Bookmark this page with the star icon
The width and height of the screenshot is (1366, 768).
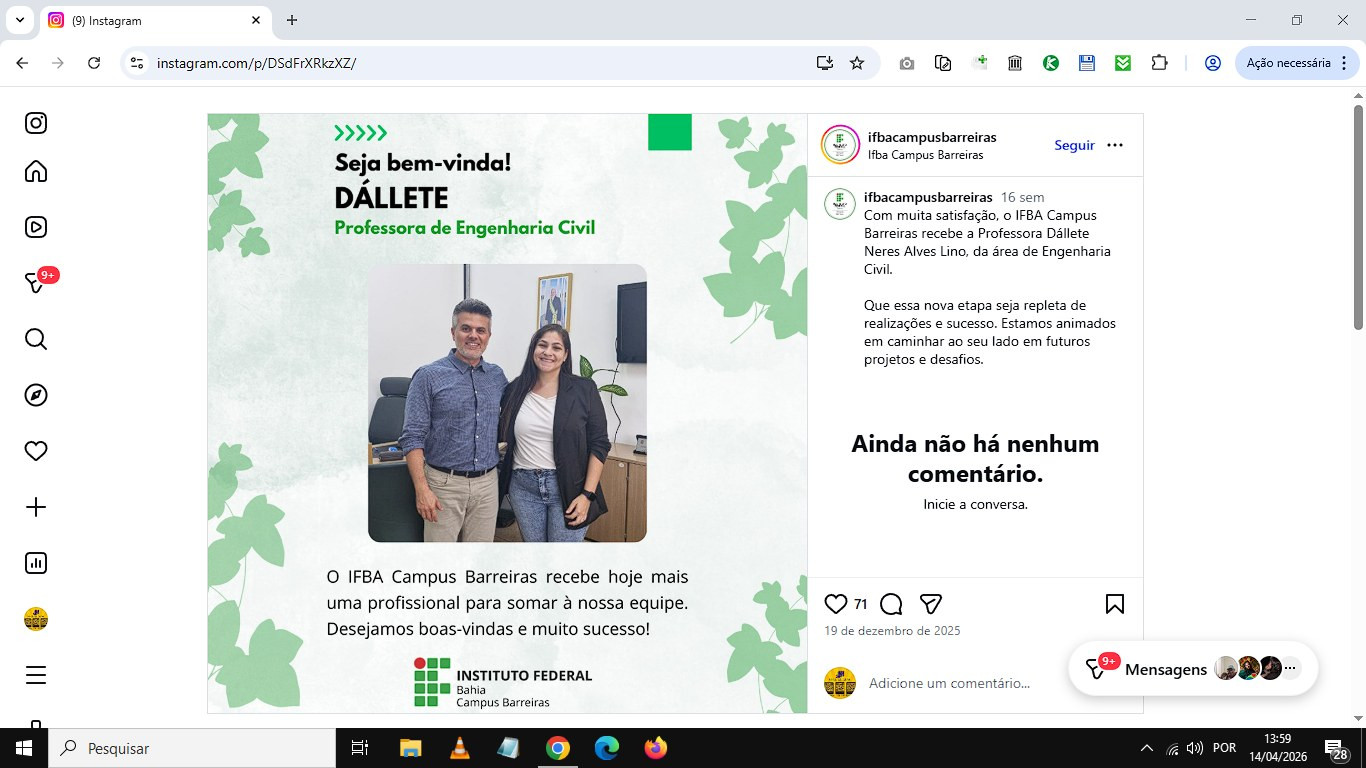[857, 63]
